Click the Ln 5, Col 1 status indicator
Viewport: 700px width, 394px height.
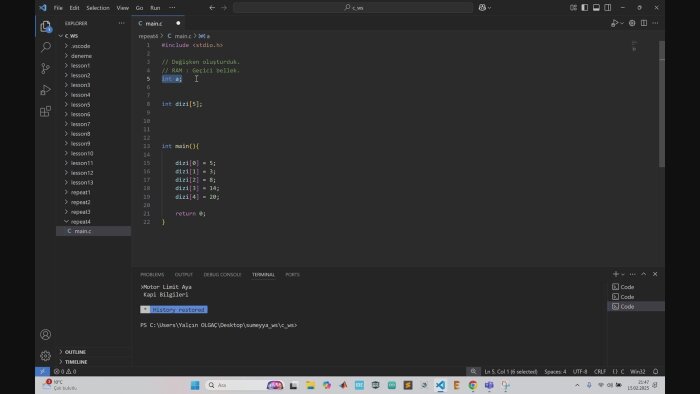pyautogui.click(x=511, y=371)
